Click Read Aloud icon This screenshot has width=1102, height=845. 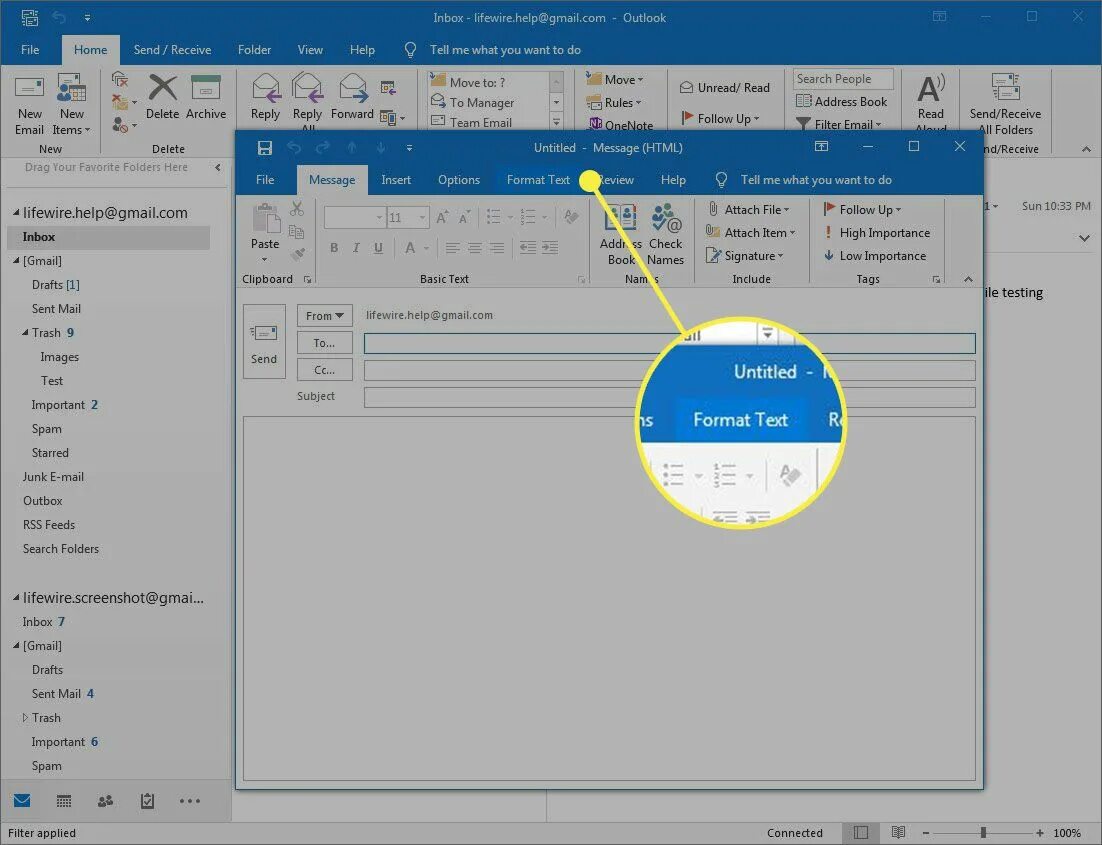(x=931, y=104)
